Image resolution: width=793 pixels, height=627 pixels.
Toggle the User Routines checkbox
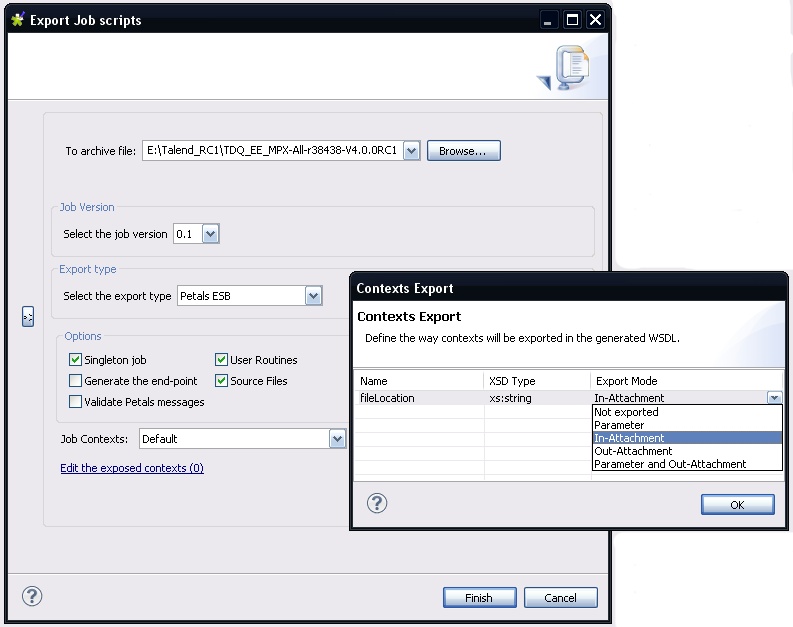click(222, 360)
